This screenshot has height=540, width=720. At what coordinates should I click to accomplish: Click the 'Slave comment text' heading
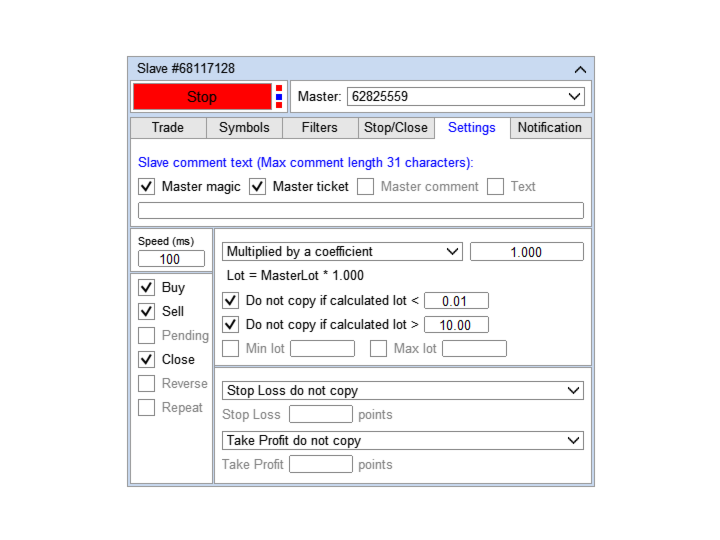pyautogui.click(x=306, y=163)
